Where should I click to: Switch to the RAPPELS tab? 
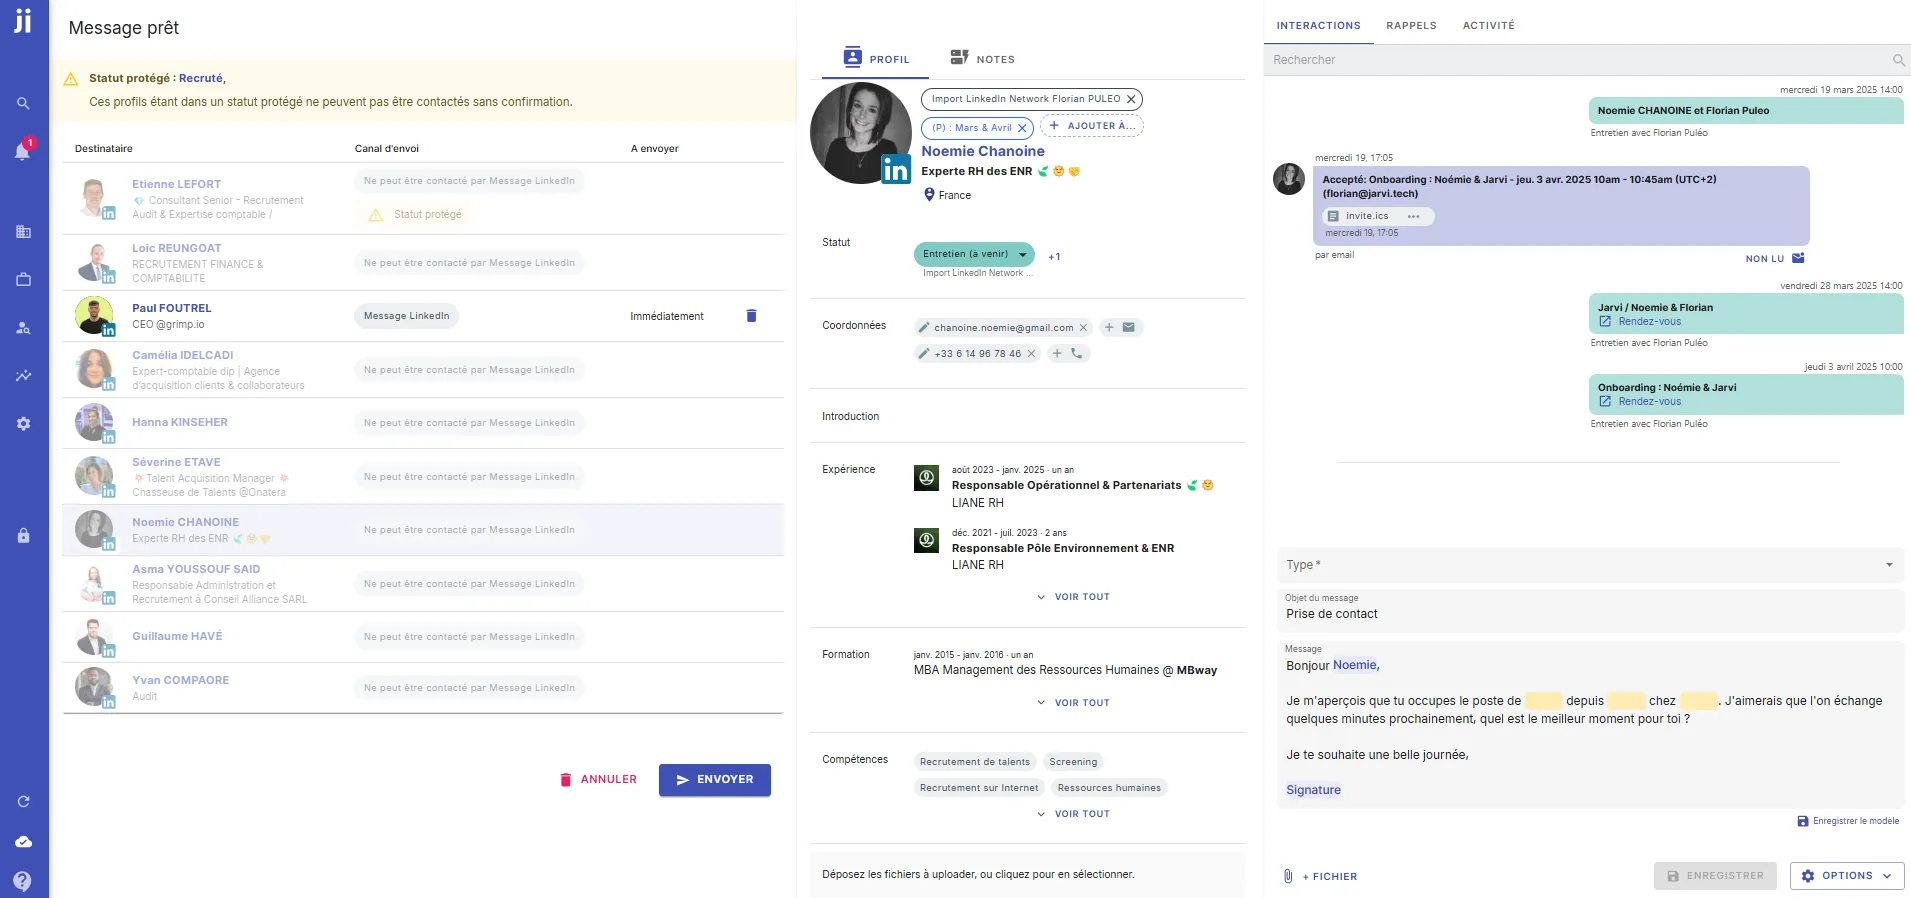tap(1411, 25)
